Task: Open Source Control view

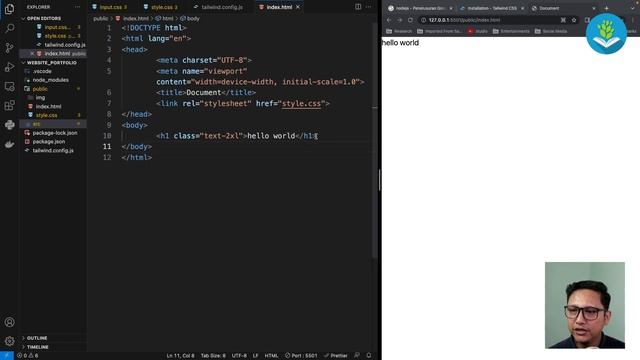Action: [x=9, y=48]
